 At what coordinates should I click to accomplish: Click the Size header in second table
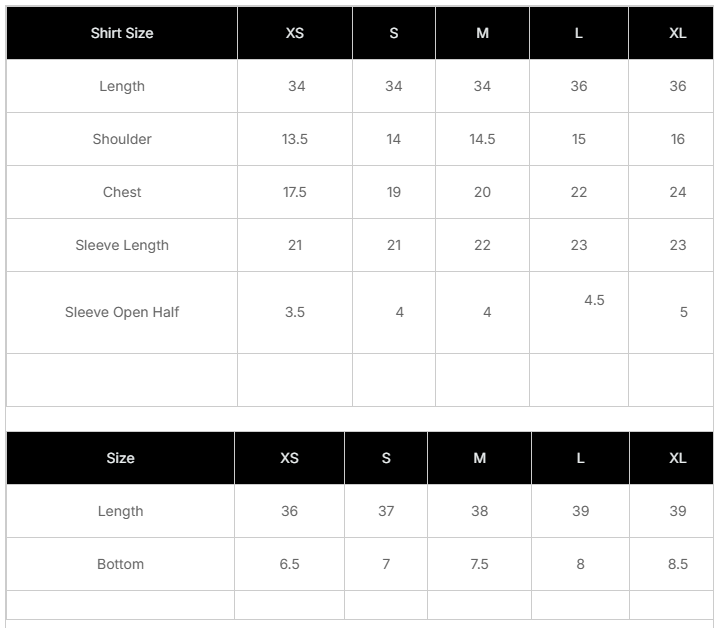(120, 458)
